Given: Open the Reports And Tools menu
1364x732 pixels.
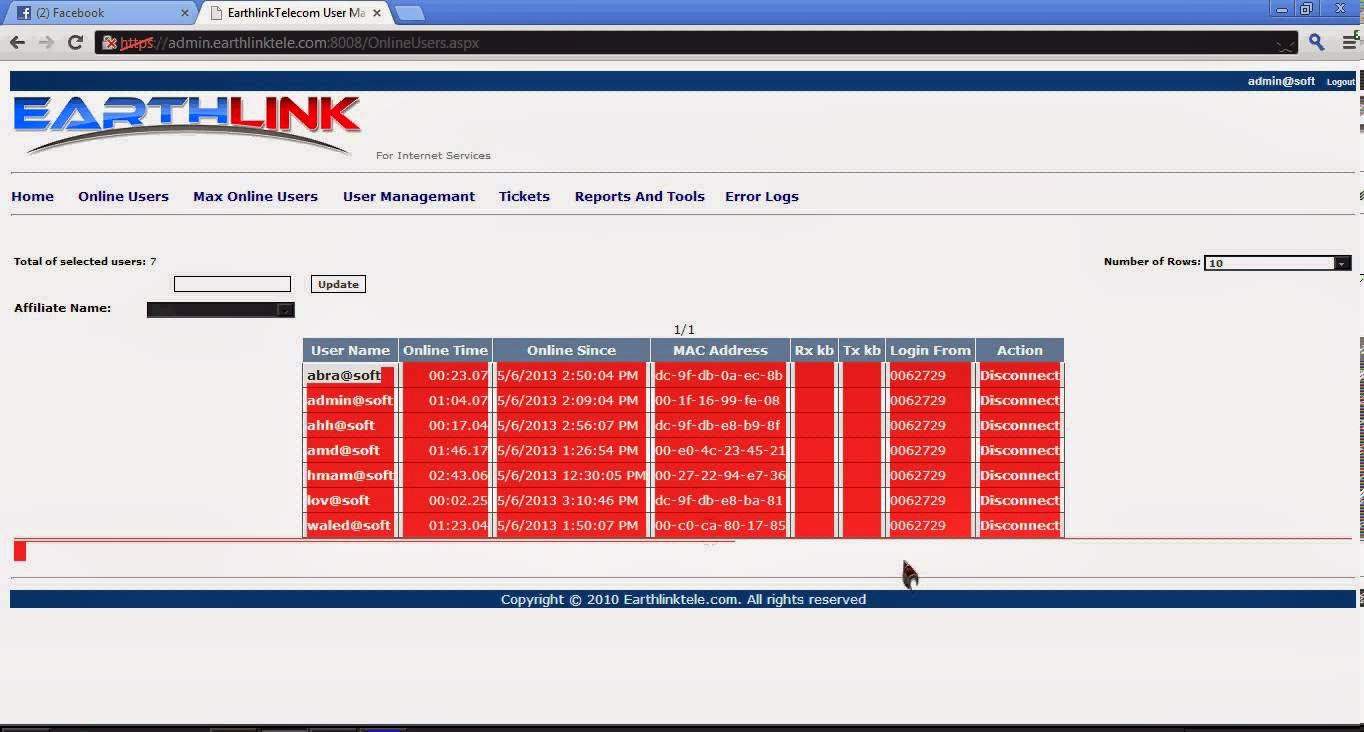Looking at the screenshot, I should tap(639, 196).
